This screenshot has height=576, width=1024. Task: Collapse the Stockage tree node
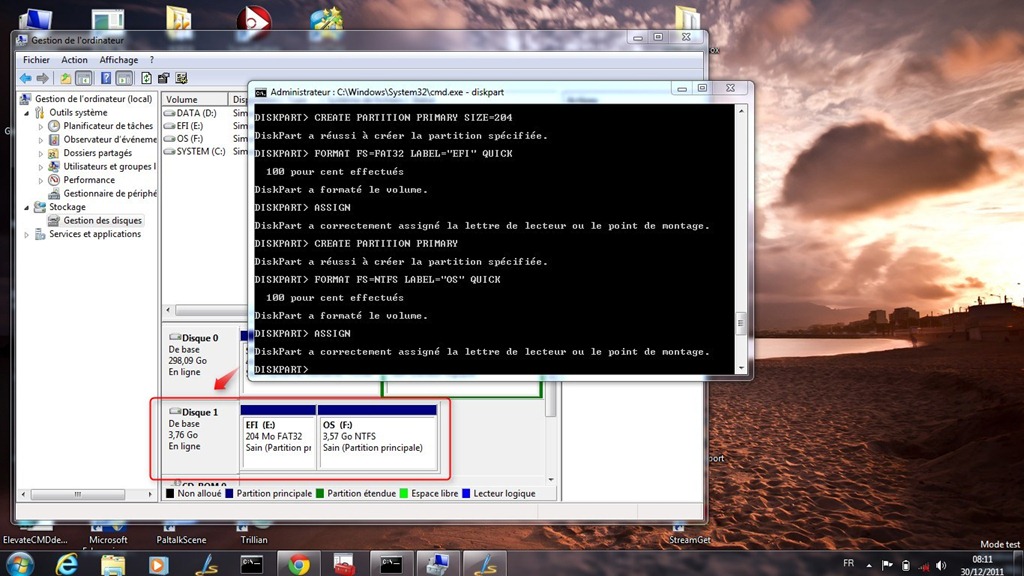tap(27, 208)
